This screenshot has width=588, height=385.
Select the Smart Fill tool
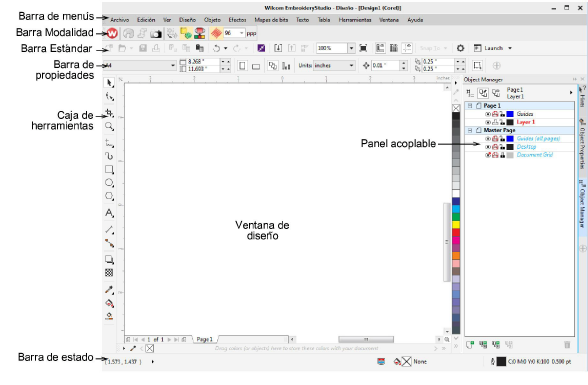[x=109, y=316]
